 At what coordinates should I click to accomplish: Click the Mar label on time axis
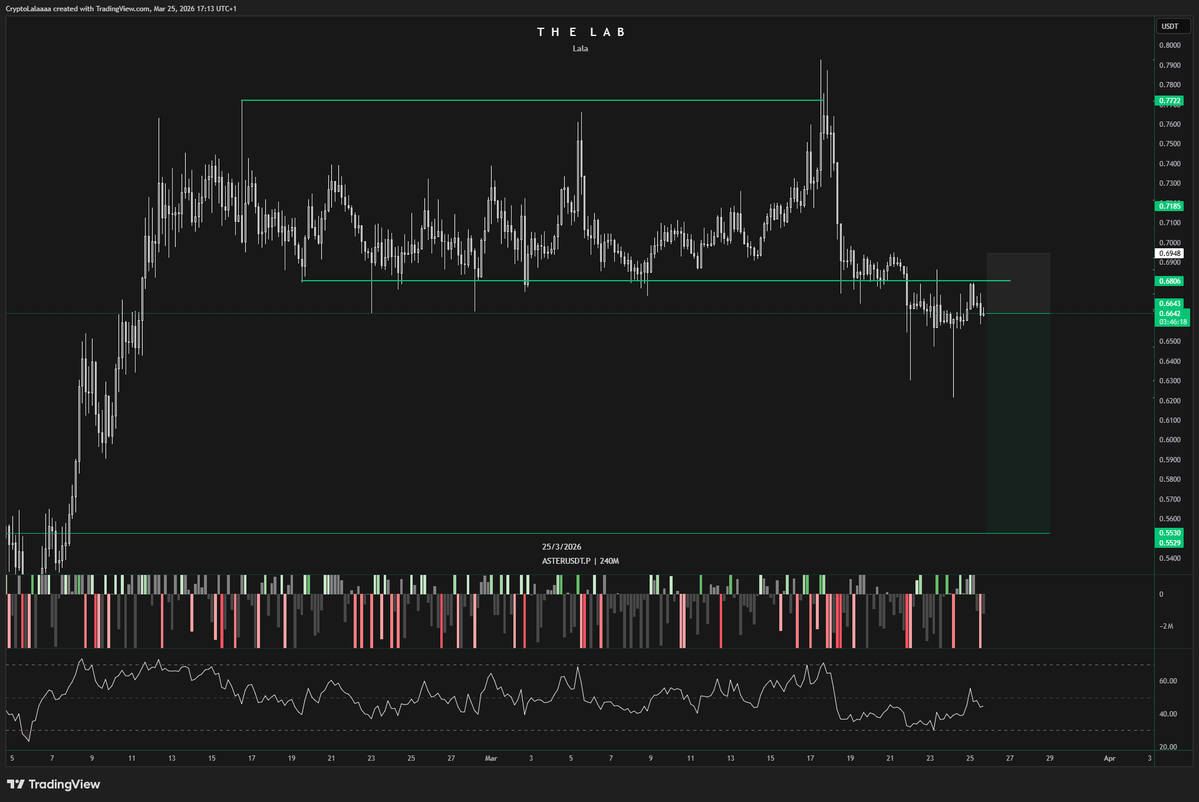pos(491,758)
